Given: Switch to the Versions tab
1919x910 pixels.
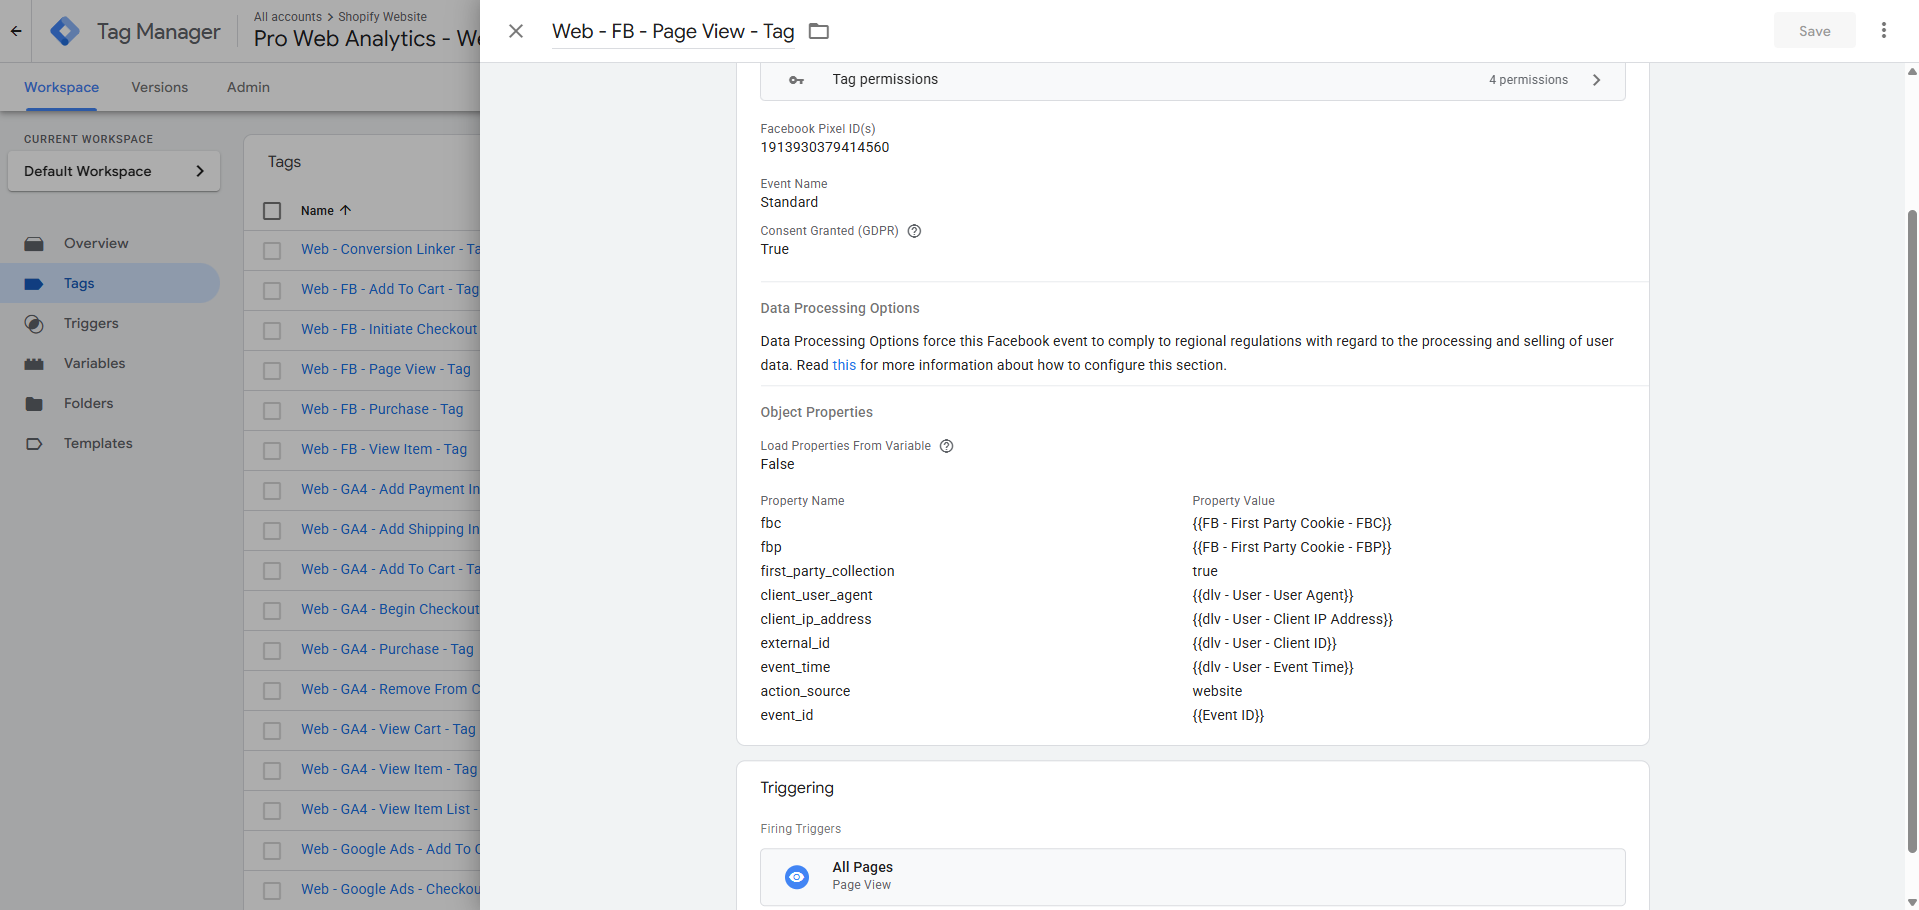Looking at the screenshot, I should 159,87.
